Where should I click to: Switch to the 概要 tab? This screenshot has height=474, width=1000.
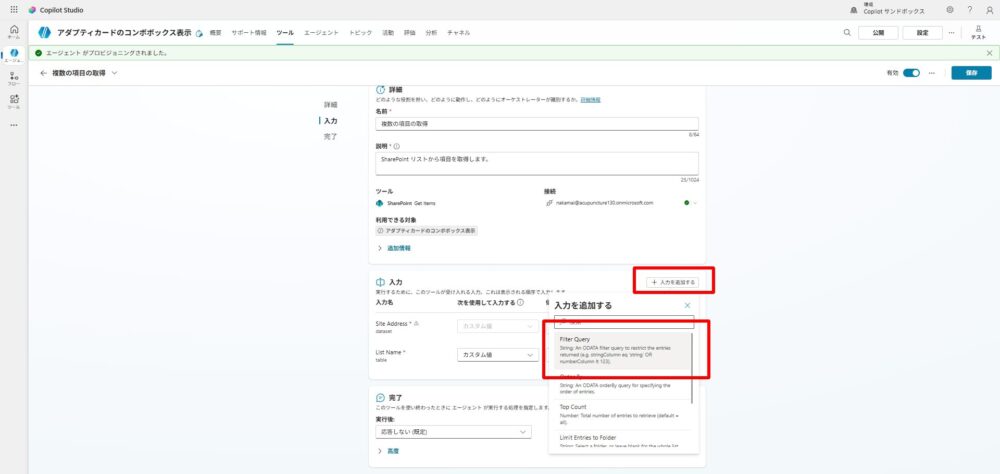(x=216, y=33)
